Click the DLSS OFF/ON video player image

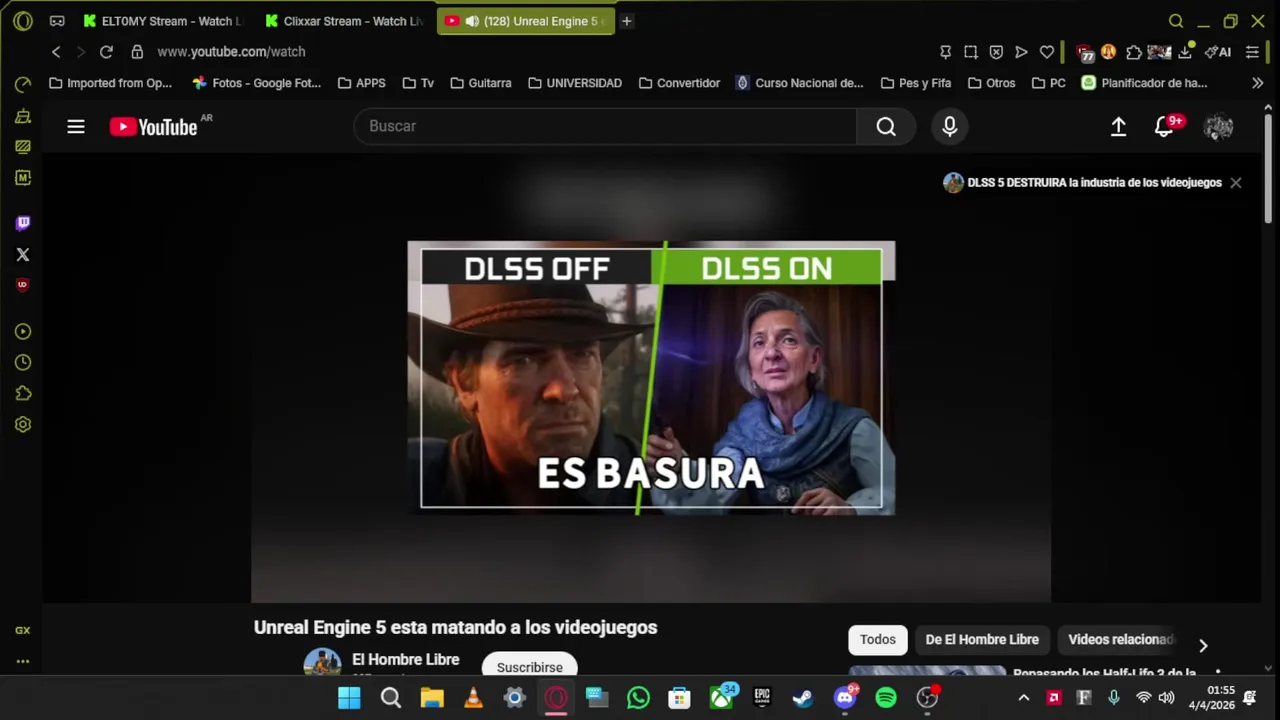(x=651, y=378)
